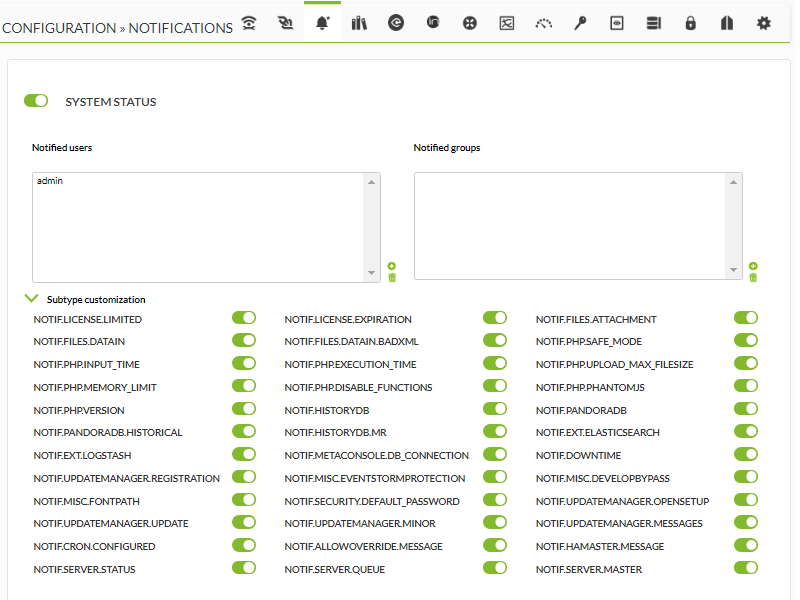Turn off NOTIF.SERVER.MASTER switch
The image size is (800, 600).
[746, 567]
